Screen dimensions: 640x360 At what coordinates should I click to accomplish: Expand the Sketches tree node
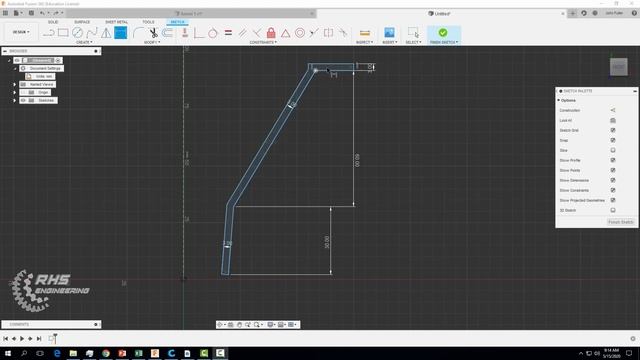click(15, 100)
